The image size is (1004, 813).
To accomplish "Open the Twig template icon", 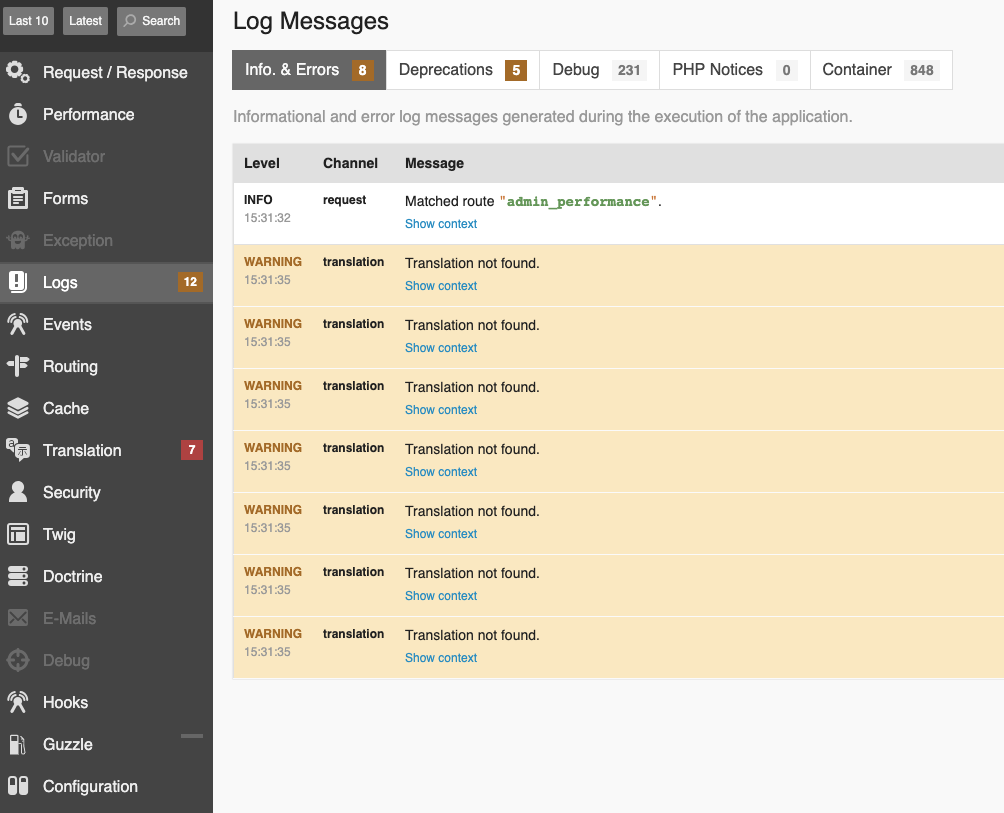I will [x=18, y=534].
